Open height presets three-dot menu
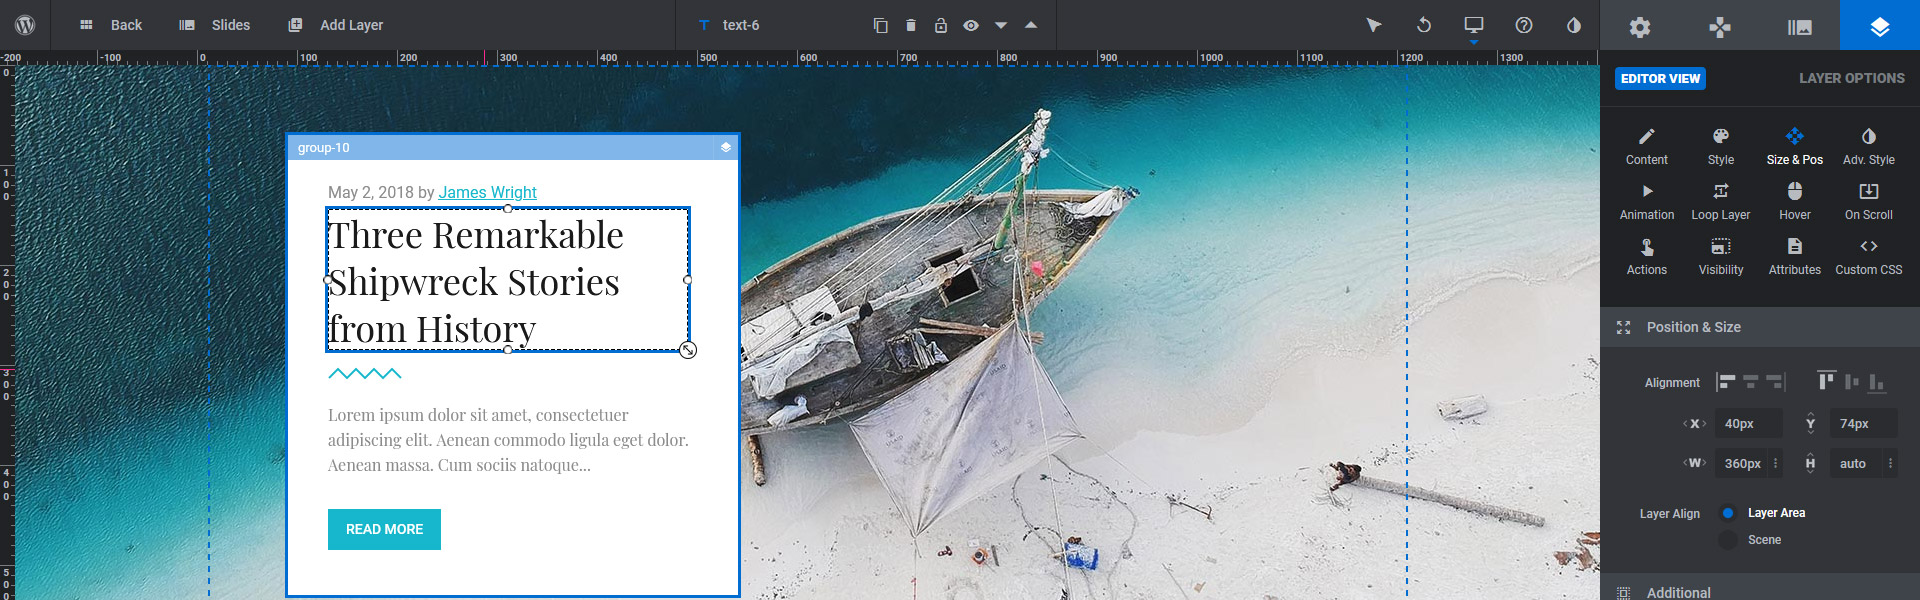Viewport: 1920px width, 600px height. point(1890,463)
